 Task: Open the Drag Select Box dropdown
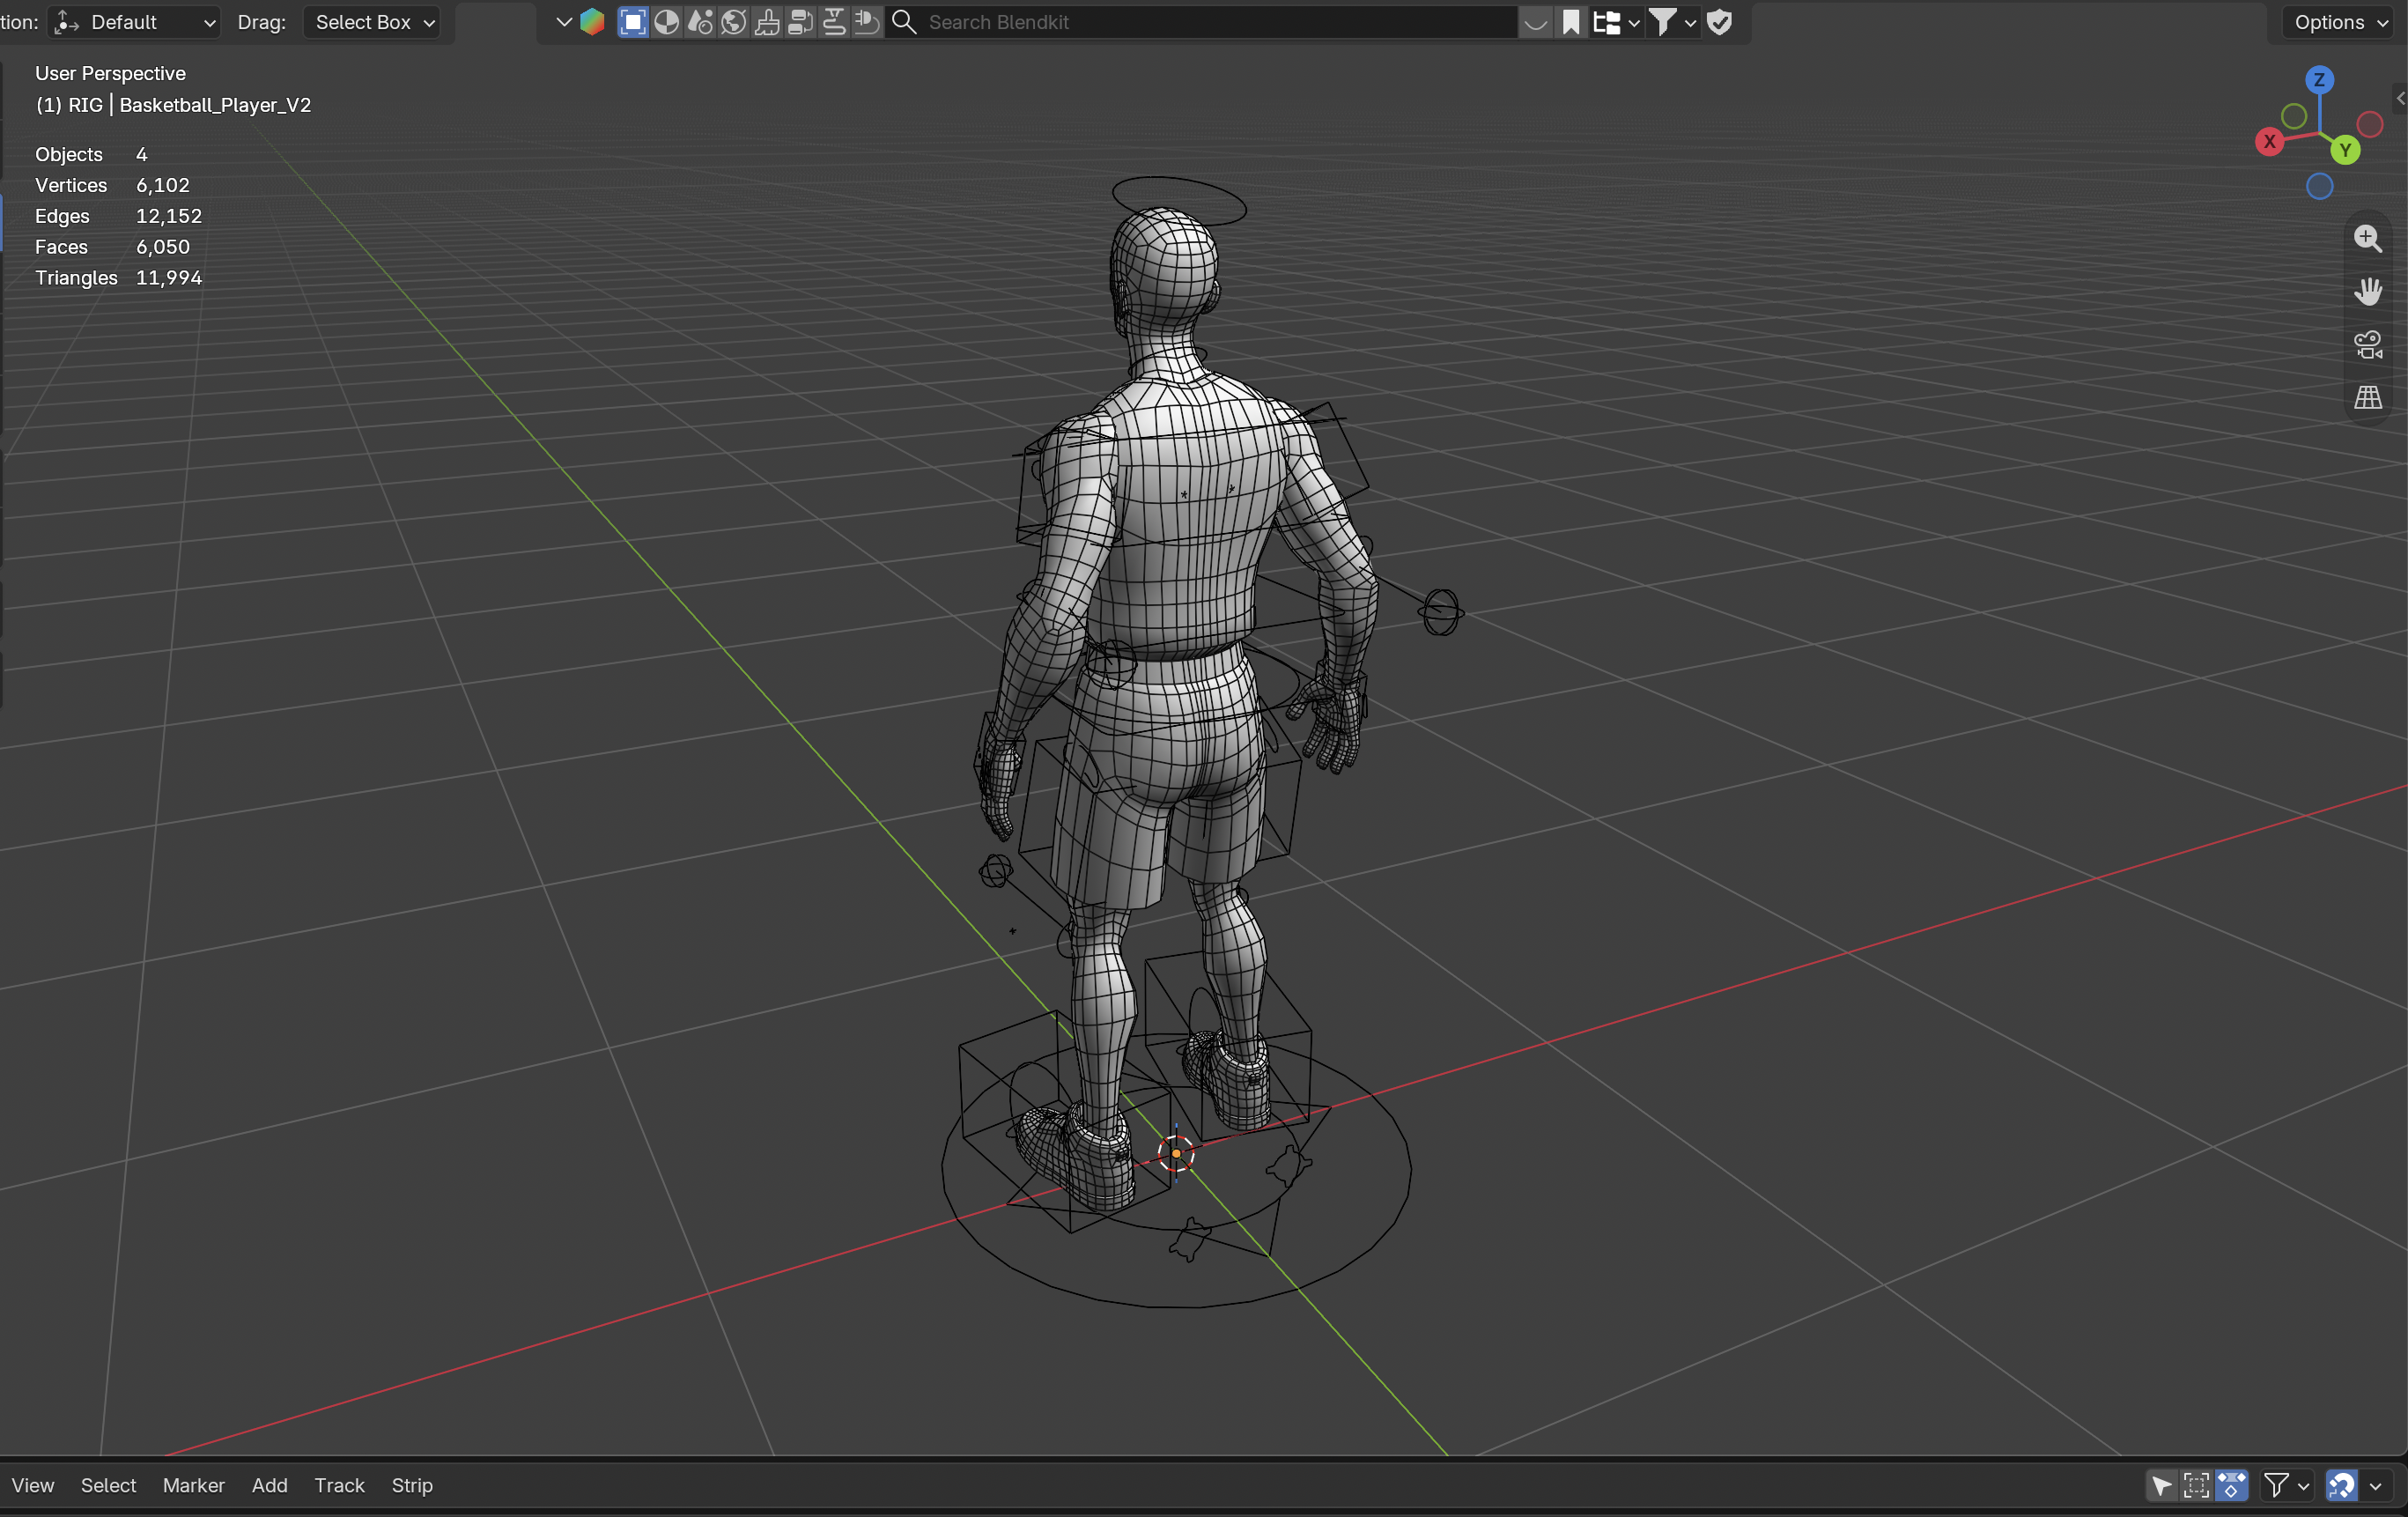(372, 22)
